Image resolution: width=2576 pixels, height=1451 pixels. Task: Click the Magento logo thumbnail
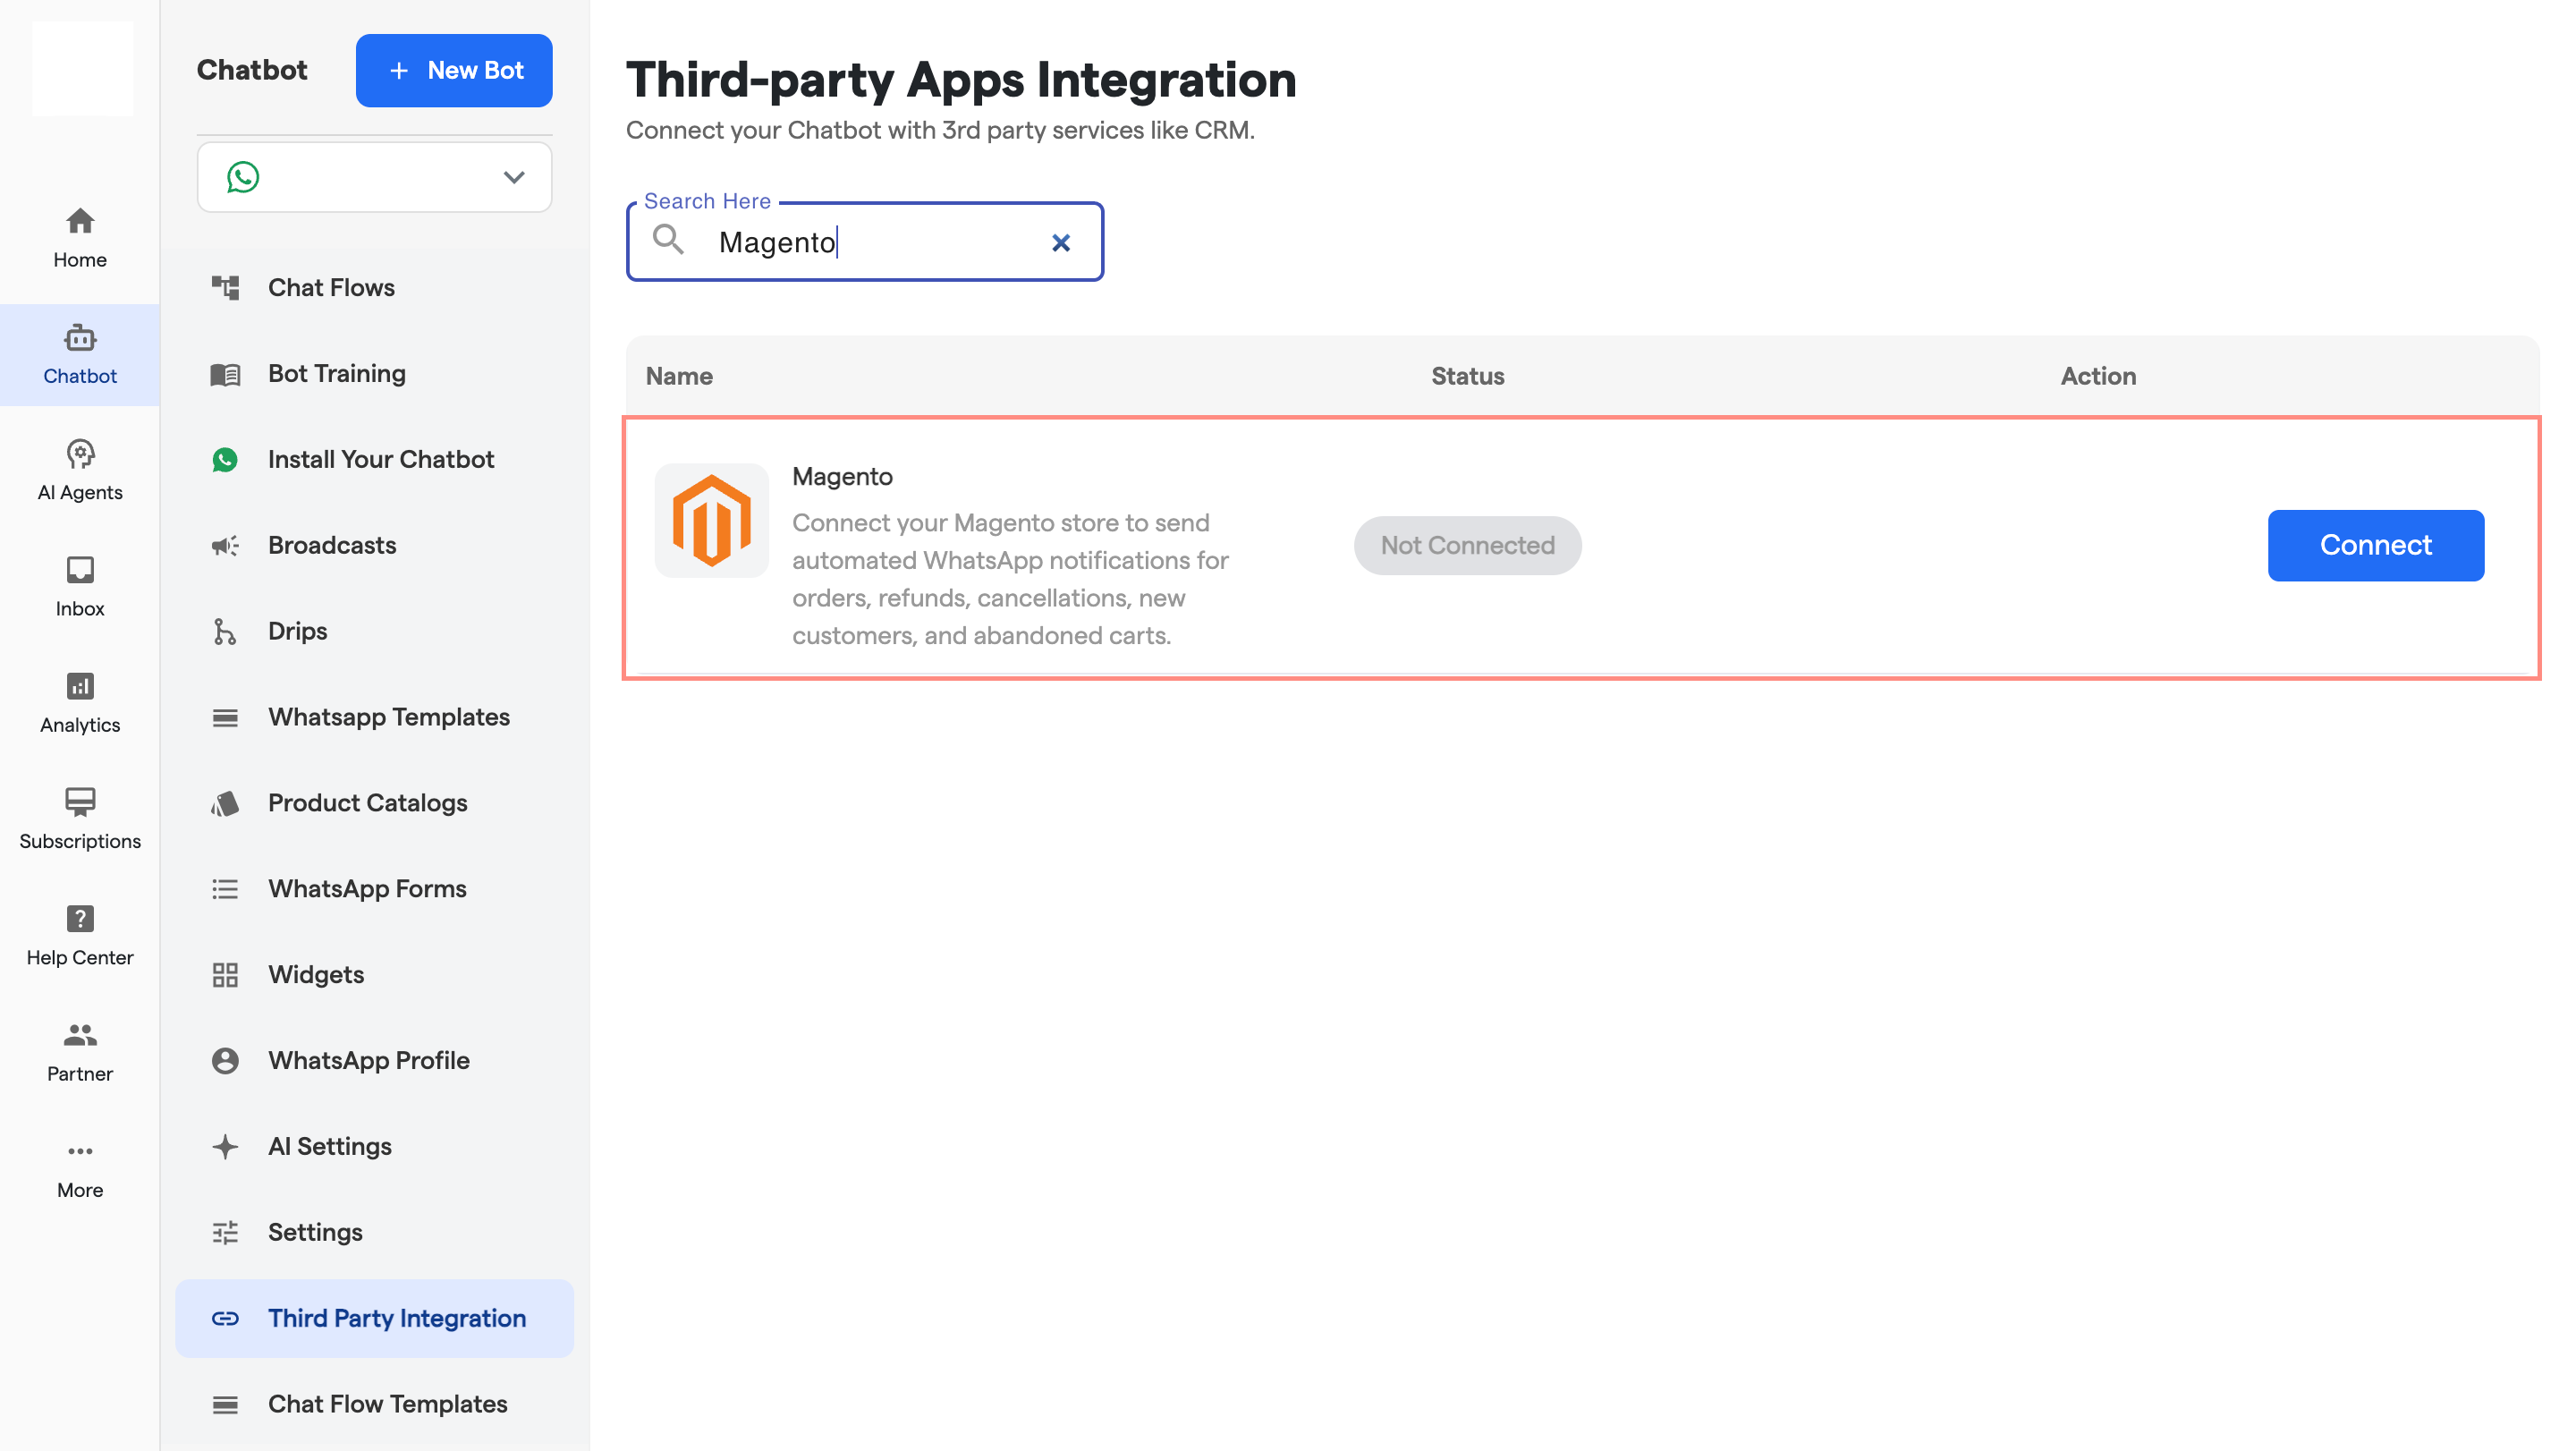pyautogui.click(x=711, y=520)
